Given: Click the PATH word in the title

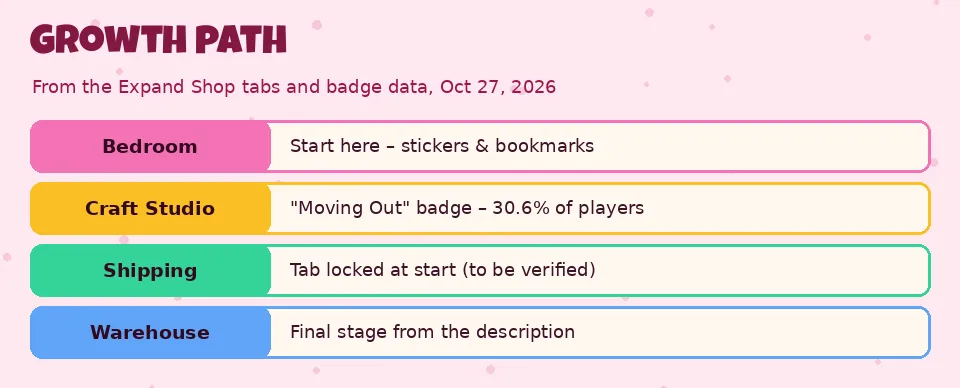Looking at the screenshot, I should (241, 40).
